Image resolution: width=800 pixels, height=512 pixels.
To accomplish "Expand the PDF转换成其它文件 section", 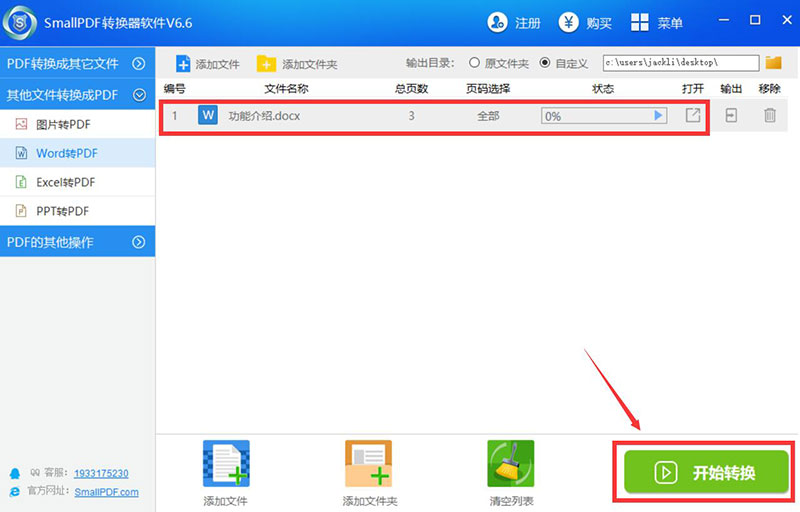I will (x=78, y=63).
